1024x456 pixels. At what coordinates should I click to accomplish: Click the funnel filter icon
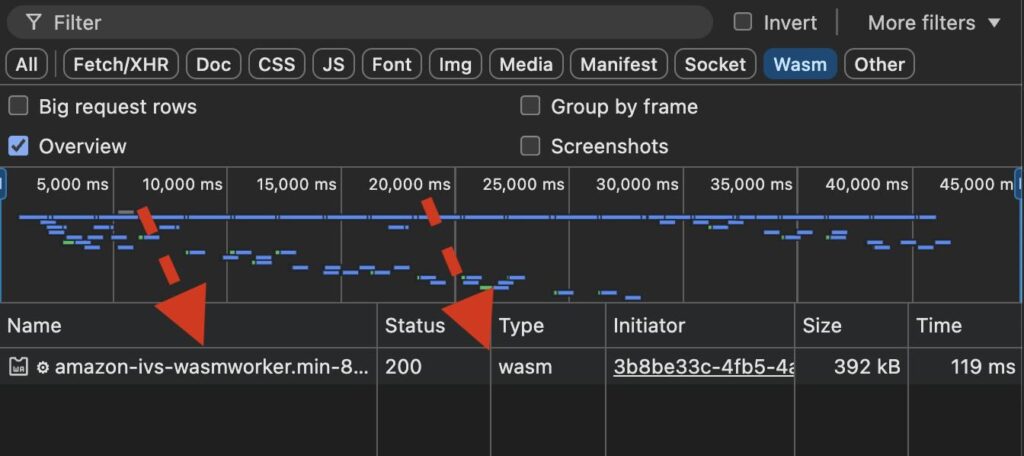pyautogui.click(x=34, y=22)
